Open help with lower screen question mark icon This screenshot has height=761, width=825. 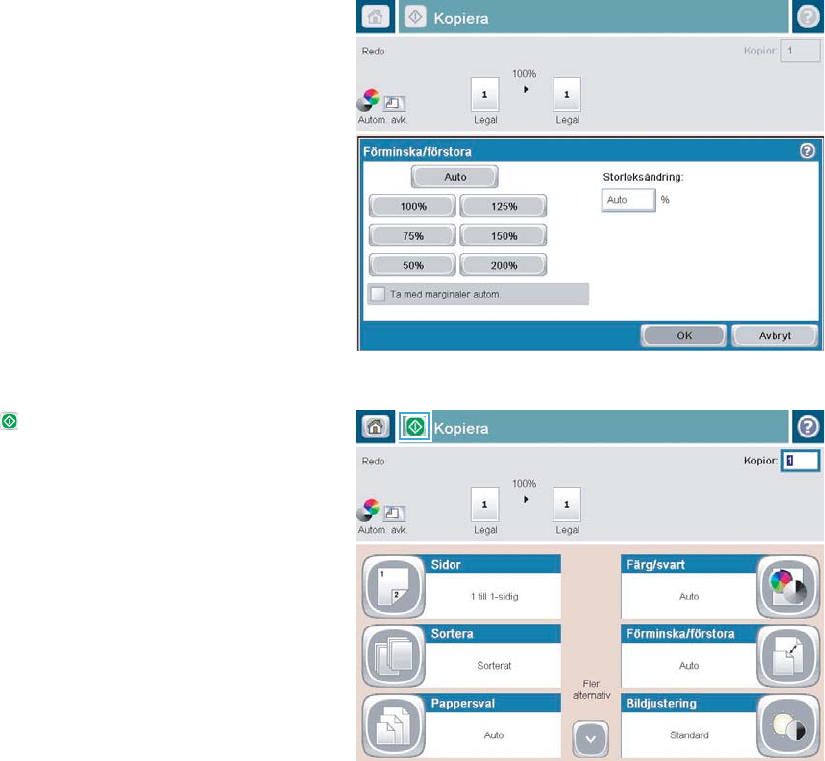[x=808, y=427]
